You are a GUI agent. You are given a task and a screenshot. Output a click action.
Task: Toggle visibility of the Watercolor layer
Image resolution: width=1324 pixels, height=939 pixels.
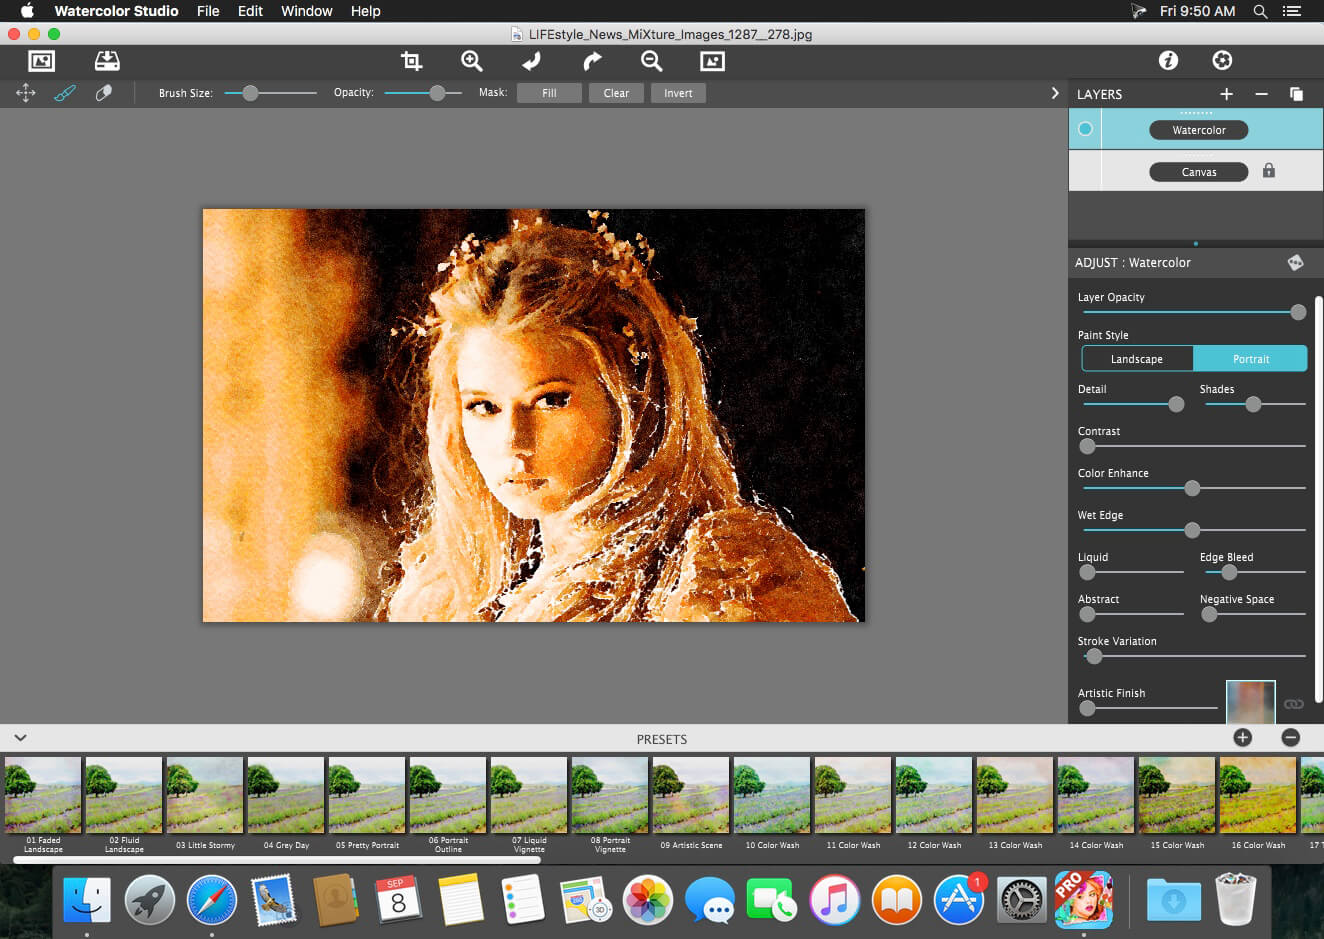[x=1085, y=129]
